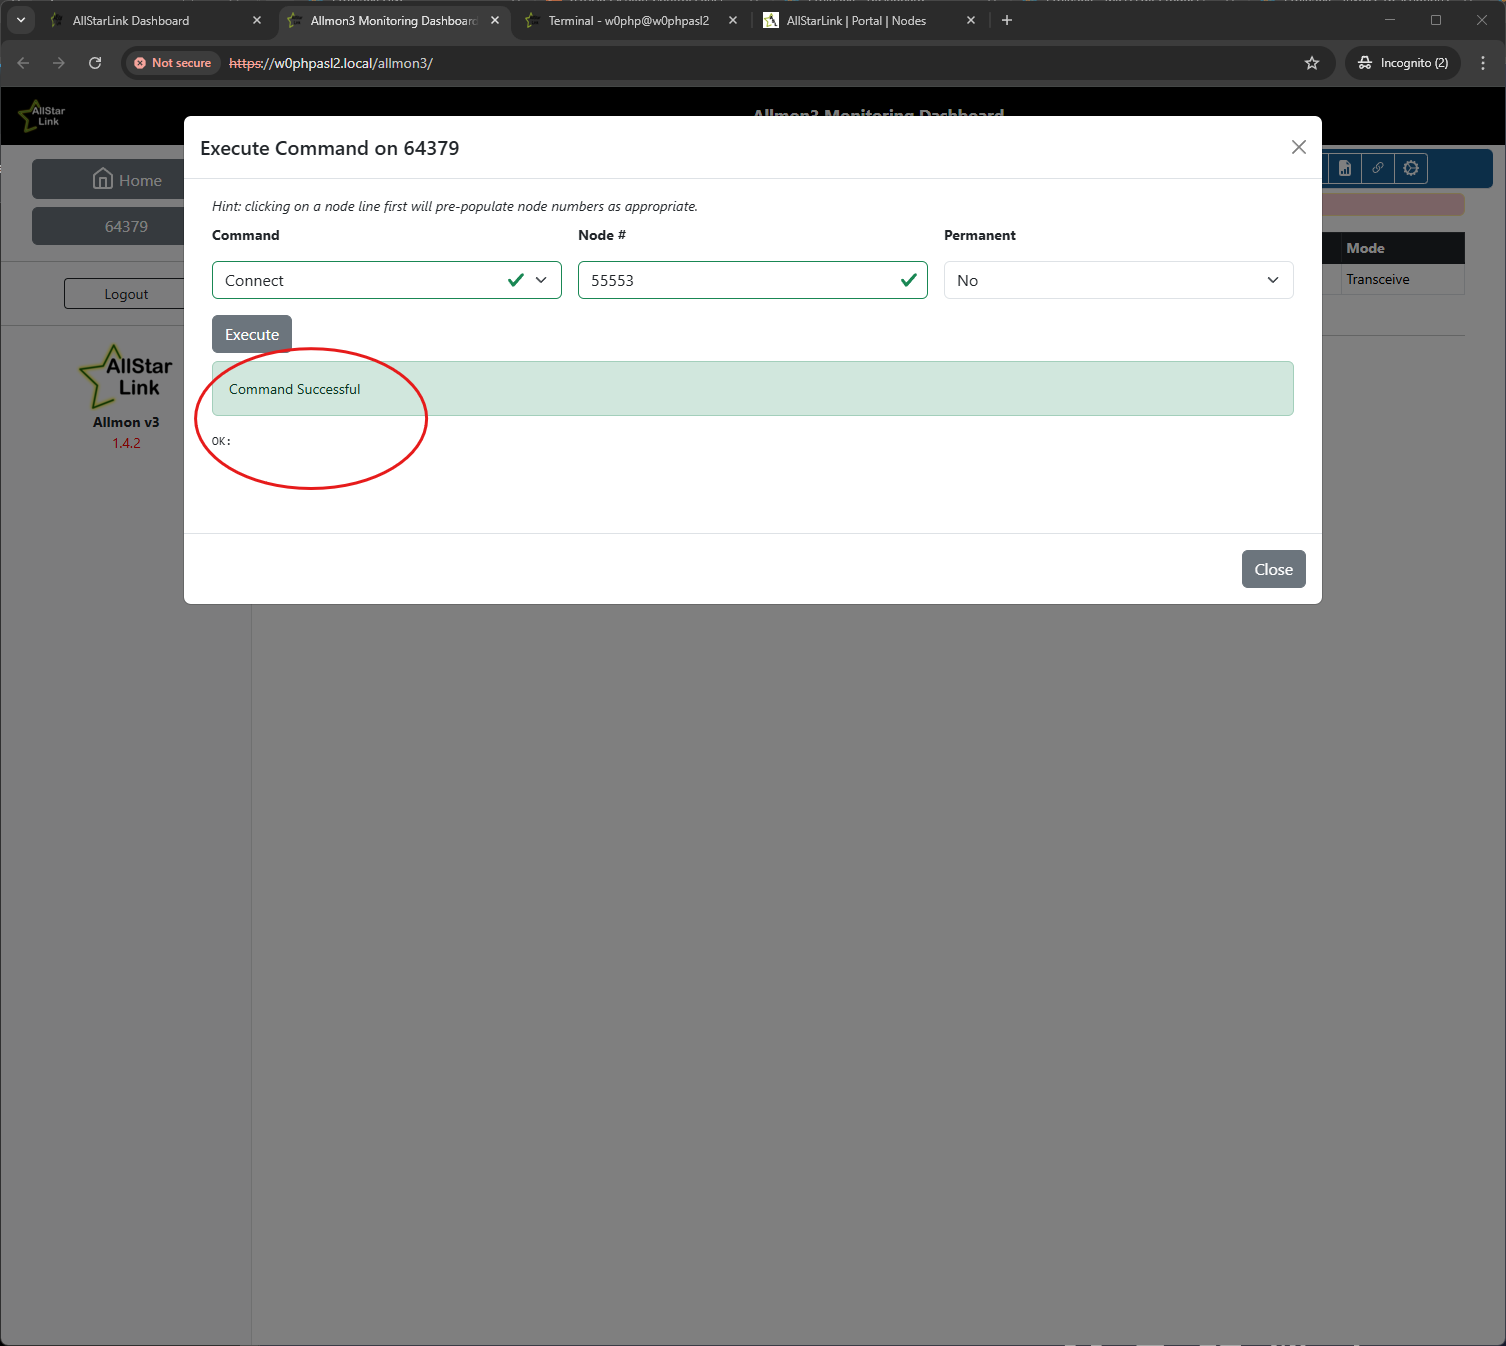1506x1346 pixels.
Task: Click the Not secure site info badge
Action: [x=173, y=63]
